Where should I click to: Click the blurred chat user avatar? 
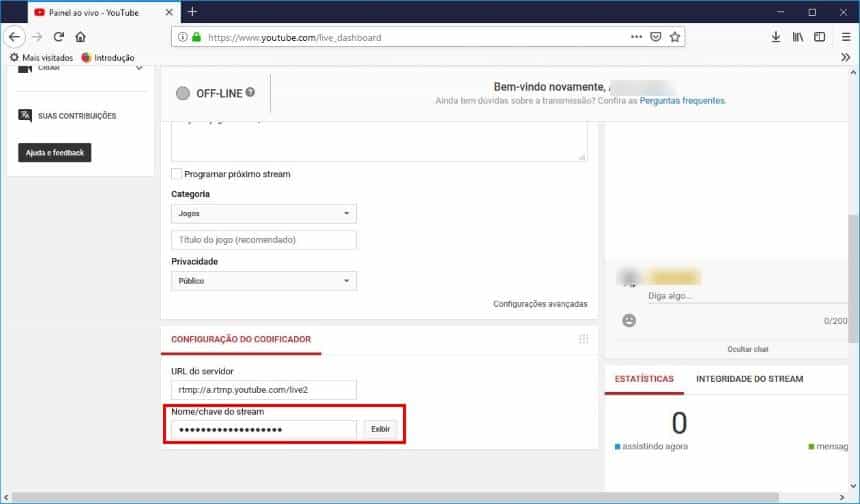point(630,277)
